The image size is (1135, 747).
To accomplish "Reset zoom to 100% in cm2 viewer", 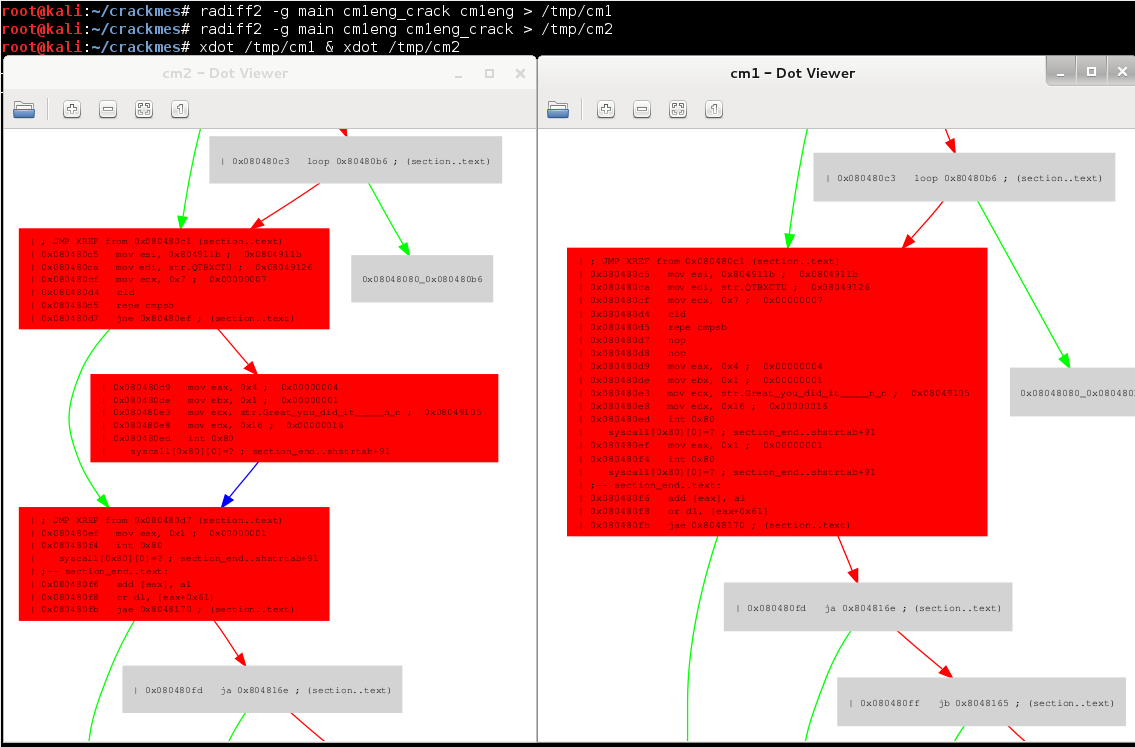I will [180, 109].
